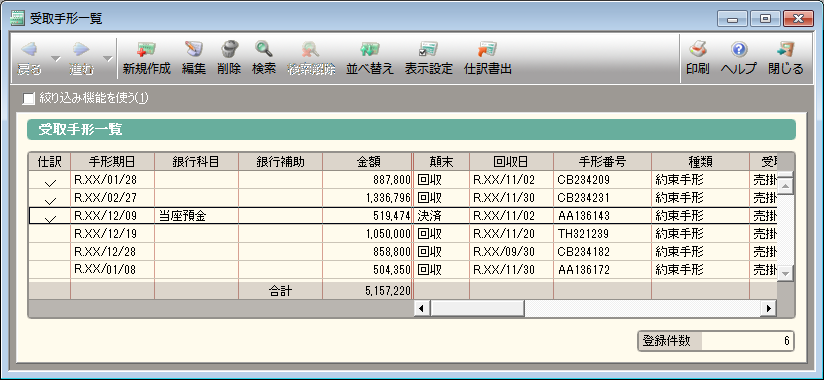Select bill number AA136172
Image resolution: width=824 pixels, height=380 pixels.
602,270
